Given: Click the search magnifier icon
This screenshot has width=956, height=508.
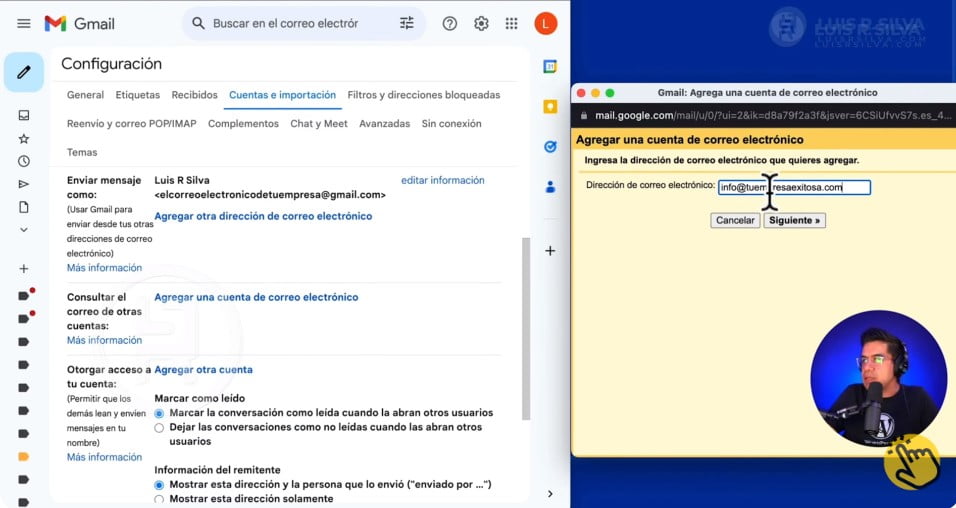Looking at the screenshot, I should point(198,23).
